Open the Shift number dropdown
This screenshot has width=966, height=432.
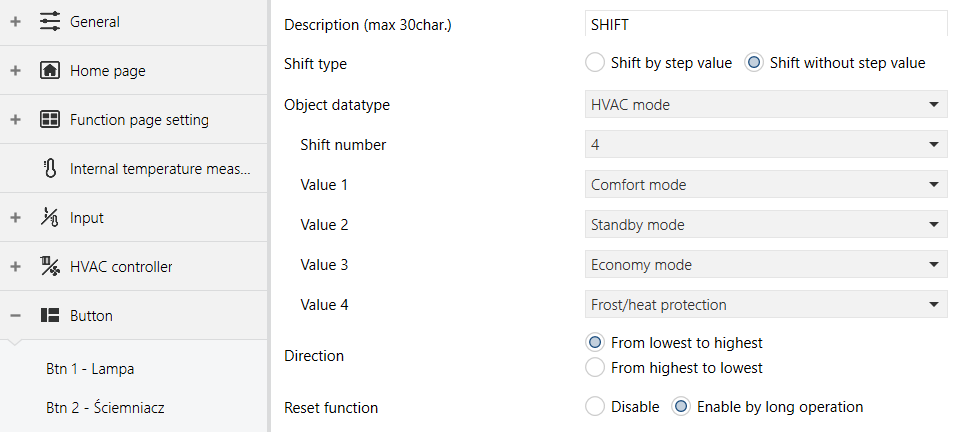766,145
